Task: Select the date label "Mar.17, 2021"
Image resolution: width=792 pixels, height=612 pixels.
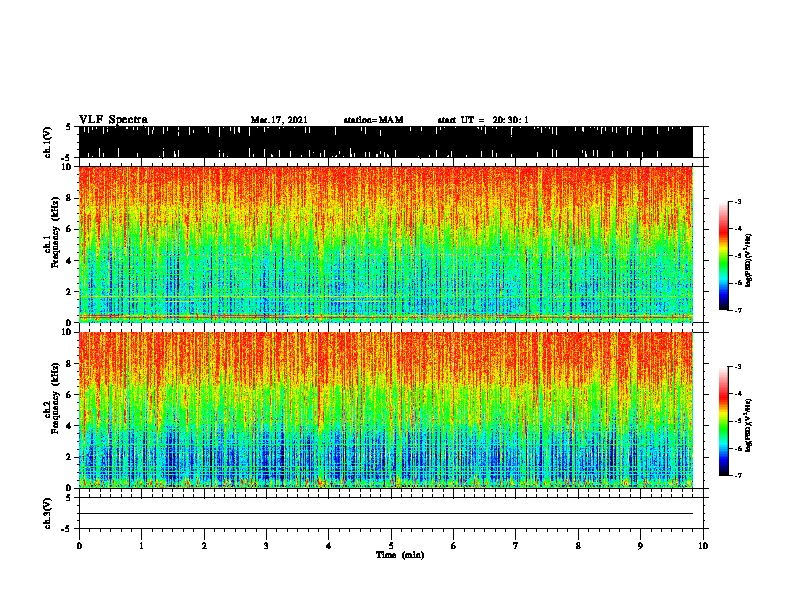Action: (279, 120)
